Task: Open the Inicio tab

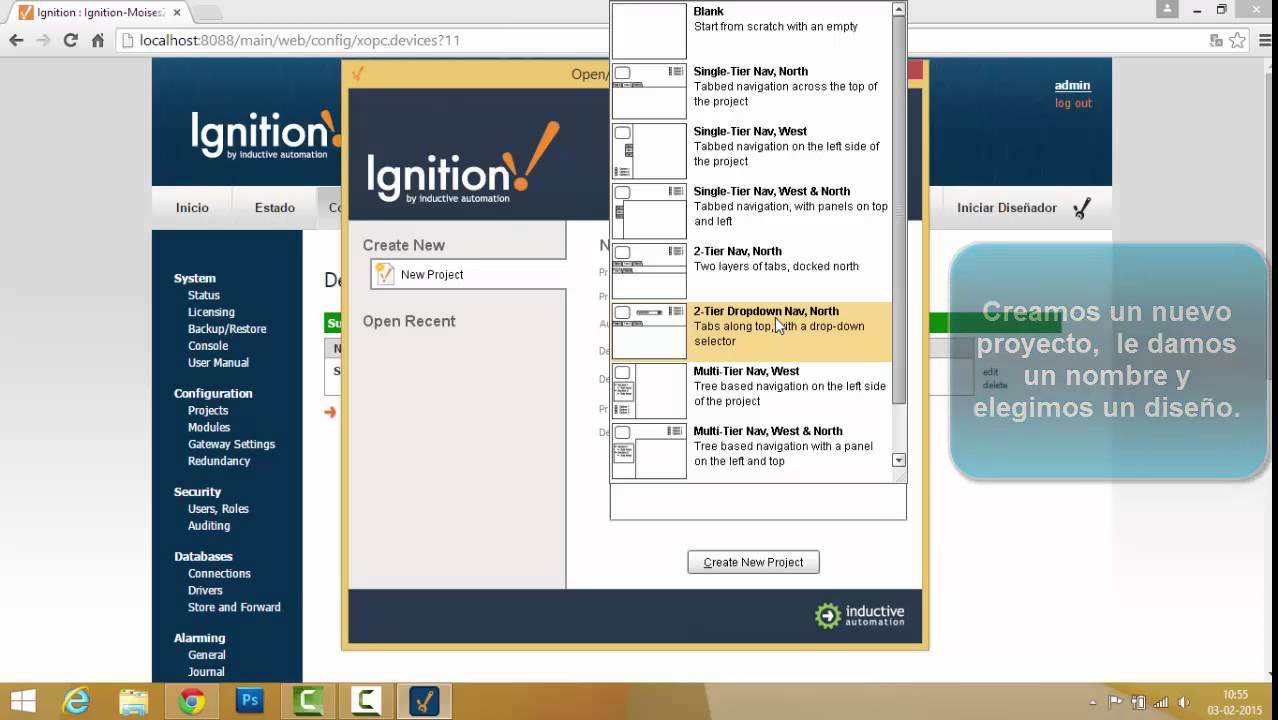Action: tap(192, 208)
